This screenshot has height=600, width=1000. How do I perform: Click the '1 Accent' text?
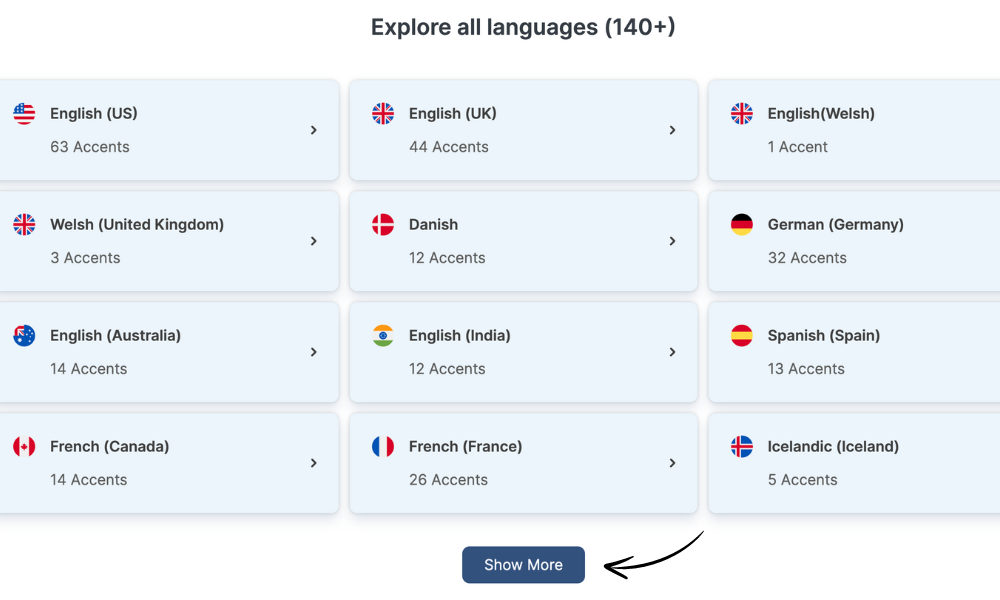pos(797,147)
